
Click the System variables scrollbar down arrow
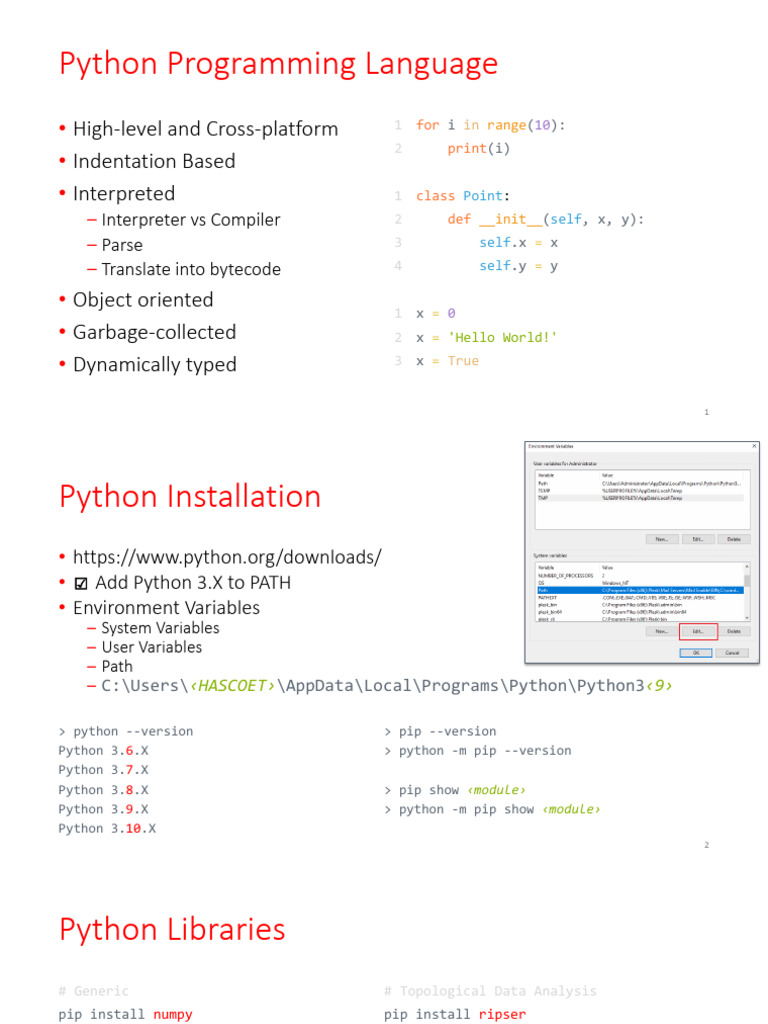747,618
